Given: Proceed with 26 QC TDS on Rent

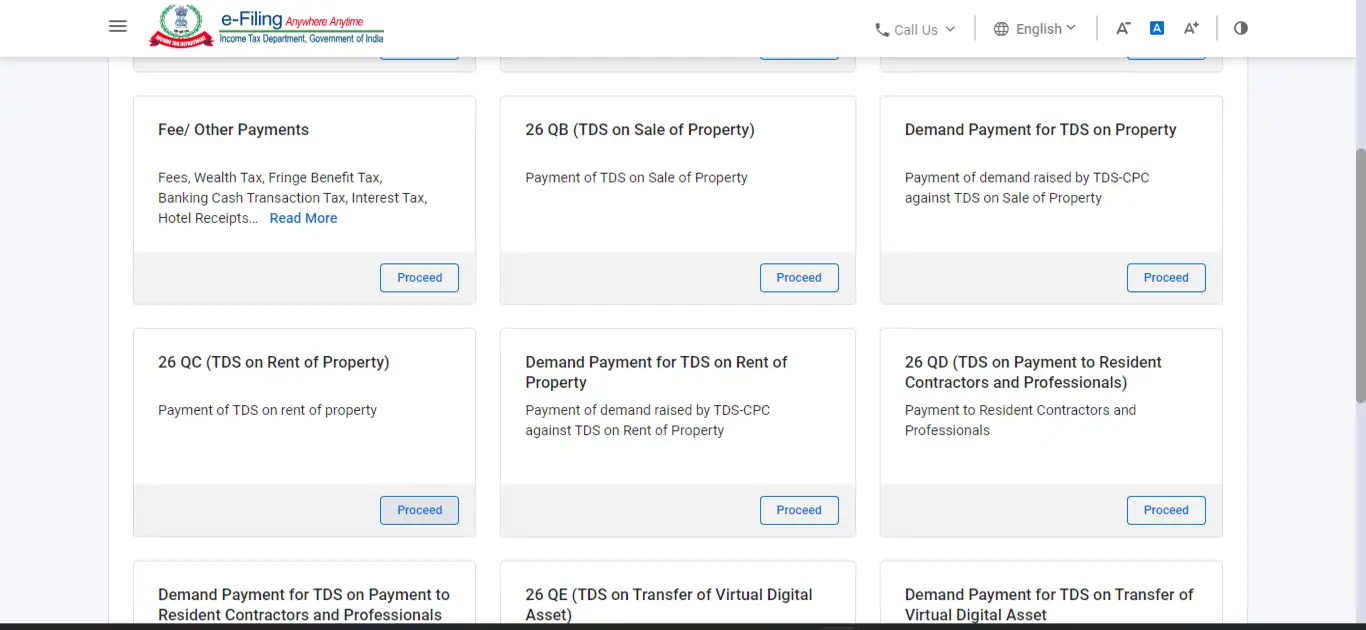Looking at the screenshot, I should pyautogui.click(x=419, y=510).
